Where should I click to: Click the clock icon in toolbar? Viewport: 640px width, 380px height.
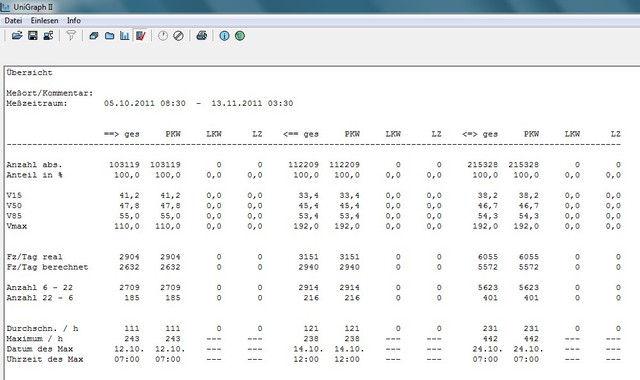163,36
